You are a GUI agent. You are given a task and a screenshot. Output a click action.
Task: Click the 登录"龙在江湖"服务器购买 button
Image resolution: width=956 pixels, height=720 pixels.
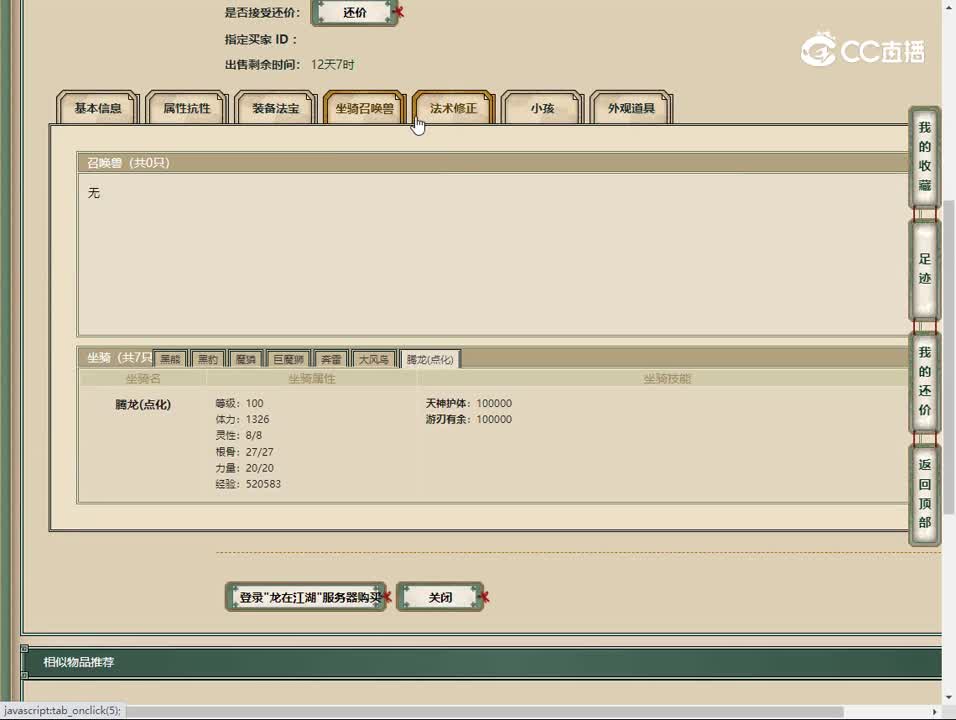click(x=305, y=597)
